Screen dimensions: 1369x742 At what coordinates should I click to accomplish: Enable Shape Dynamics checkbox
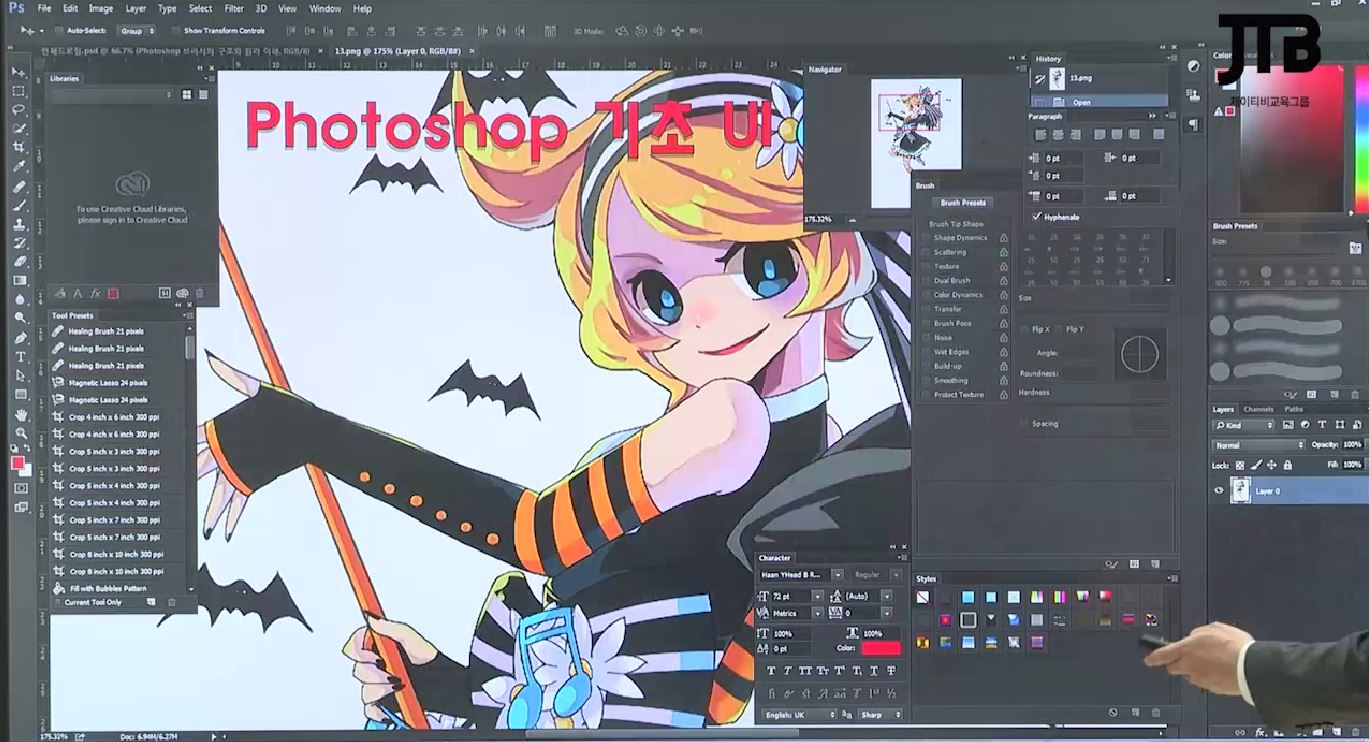click(x=926, y=238)
